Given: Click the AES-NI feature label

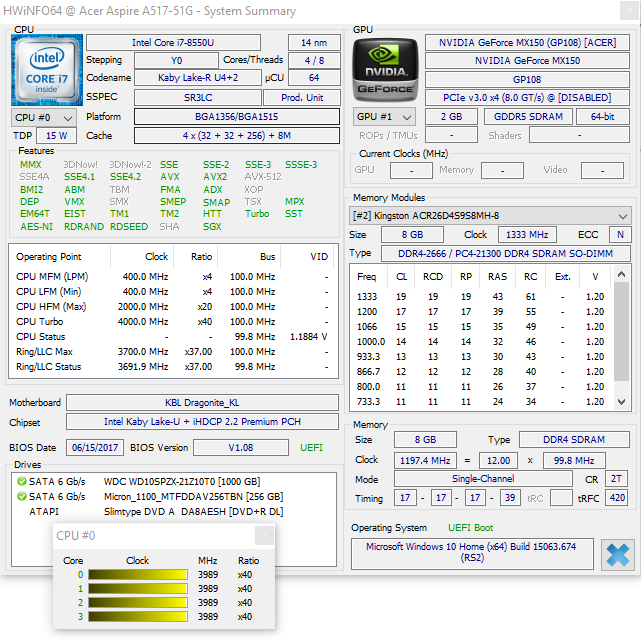Looking at the screenshot, I should pos(36,227).
